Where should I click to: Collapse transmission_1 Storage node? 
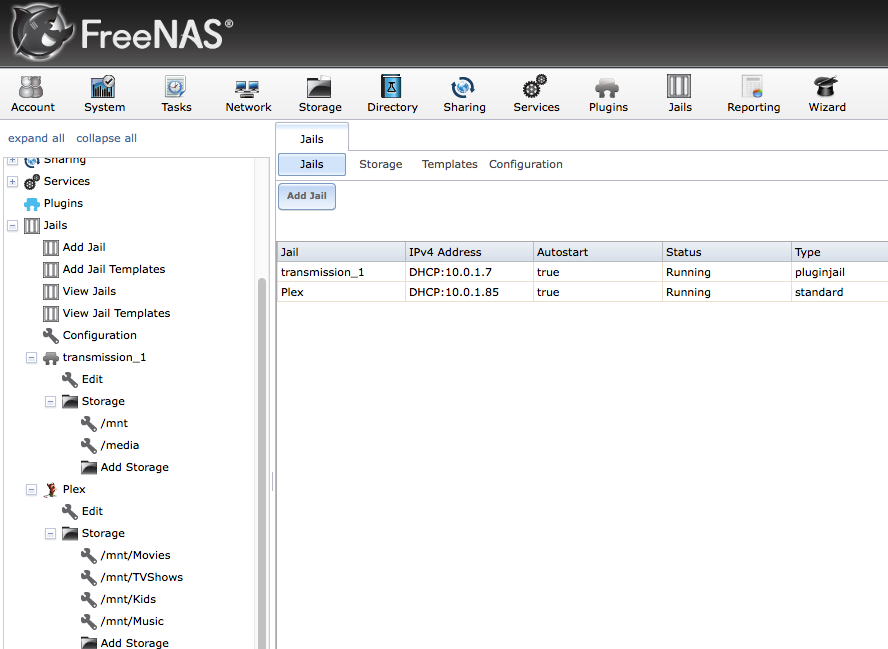point(50,402)
